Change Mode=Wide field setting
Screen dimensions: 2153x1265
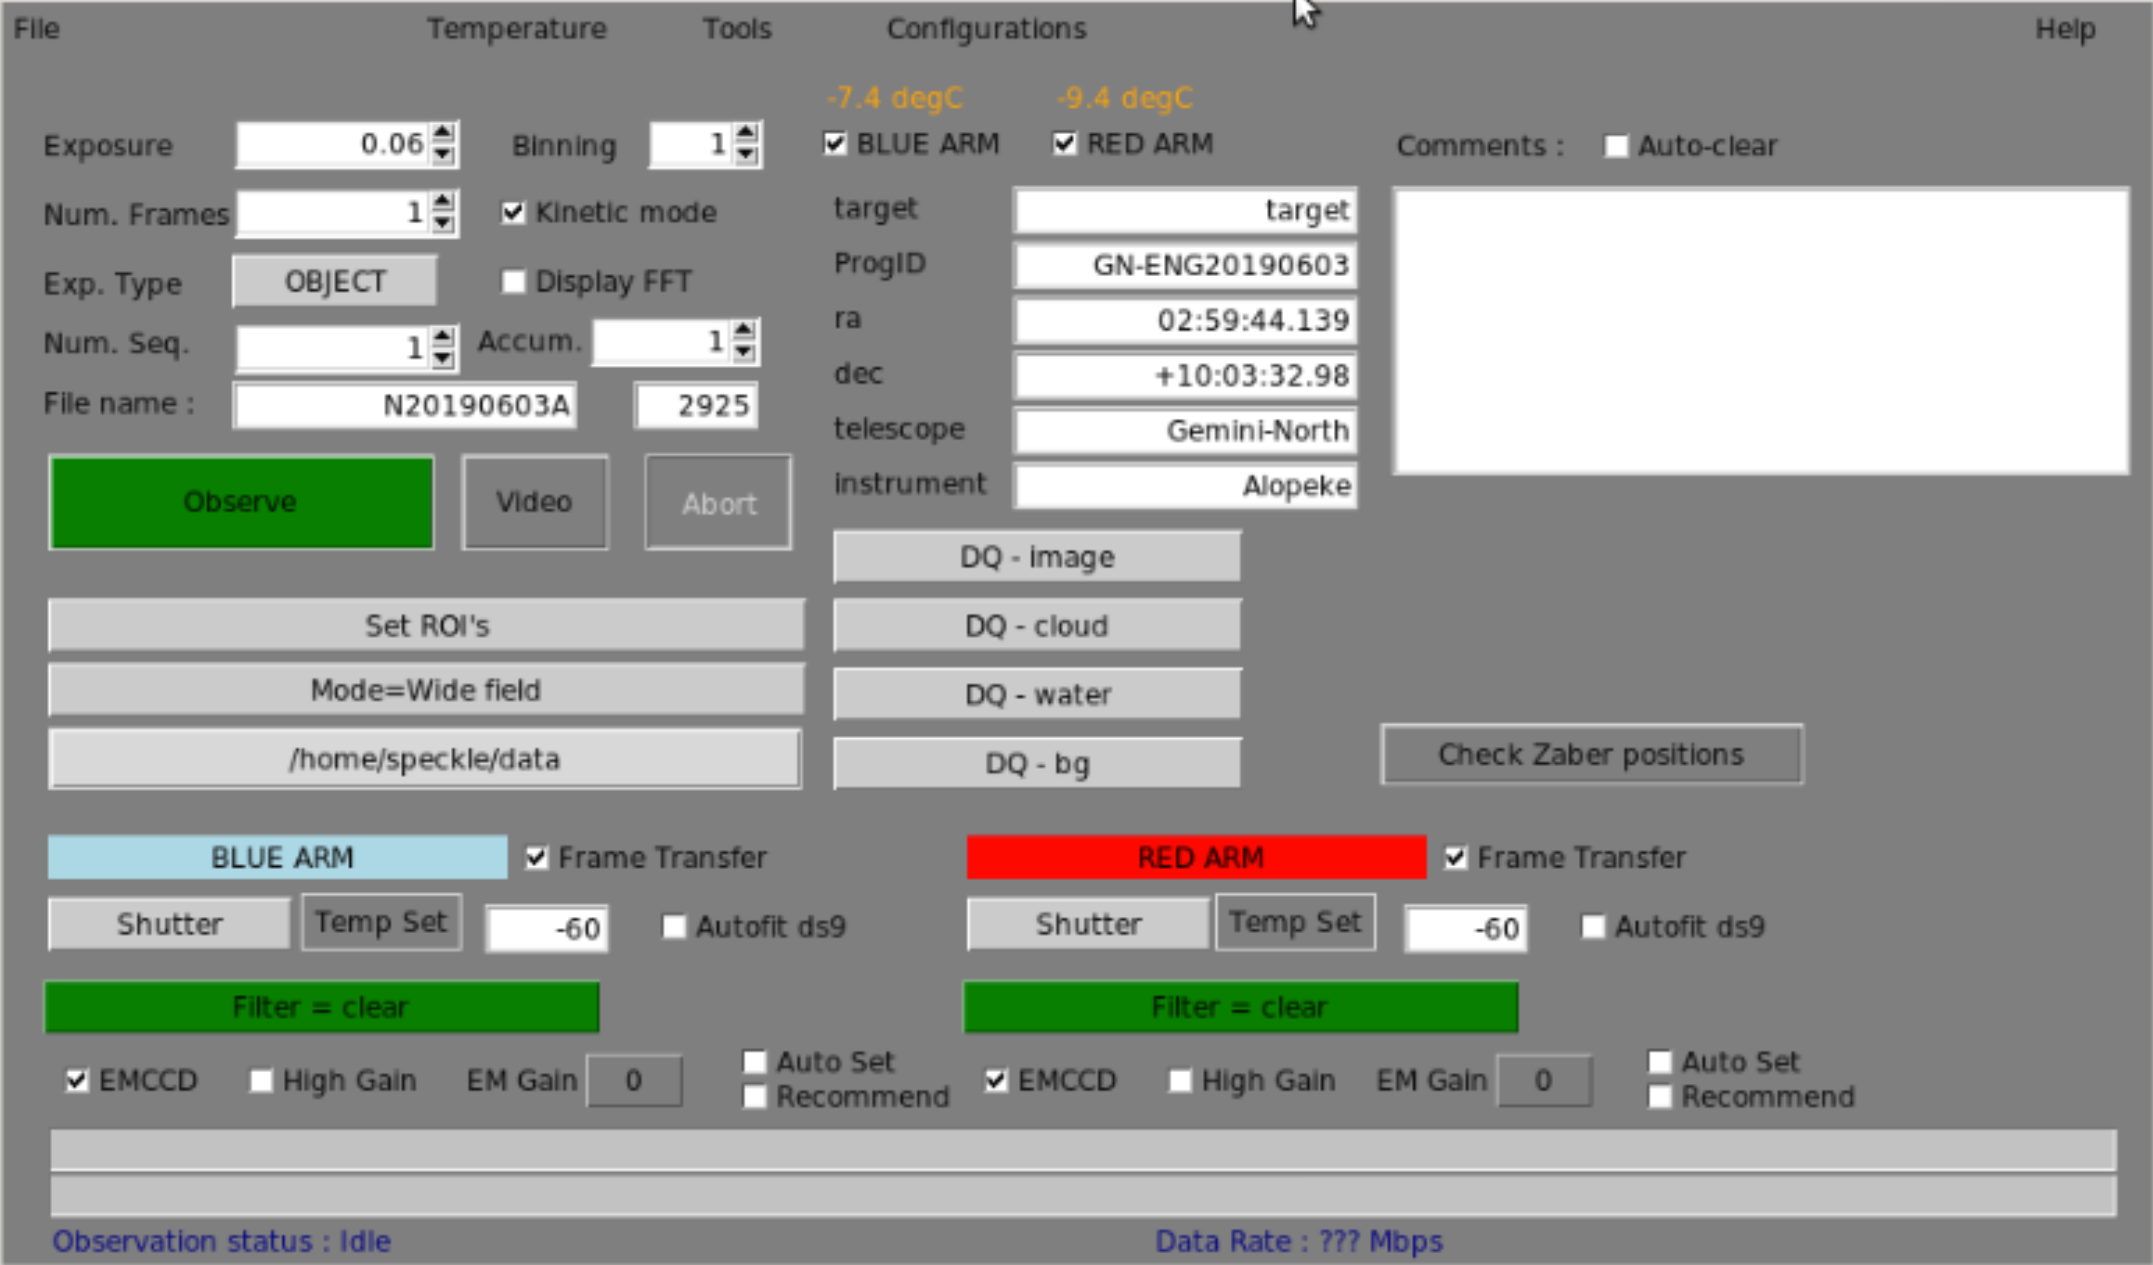pyautogui.click(x=426, y=690)
